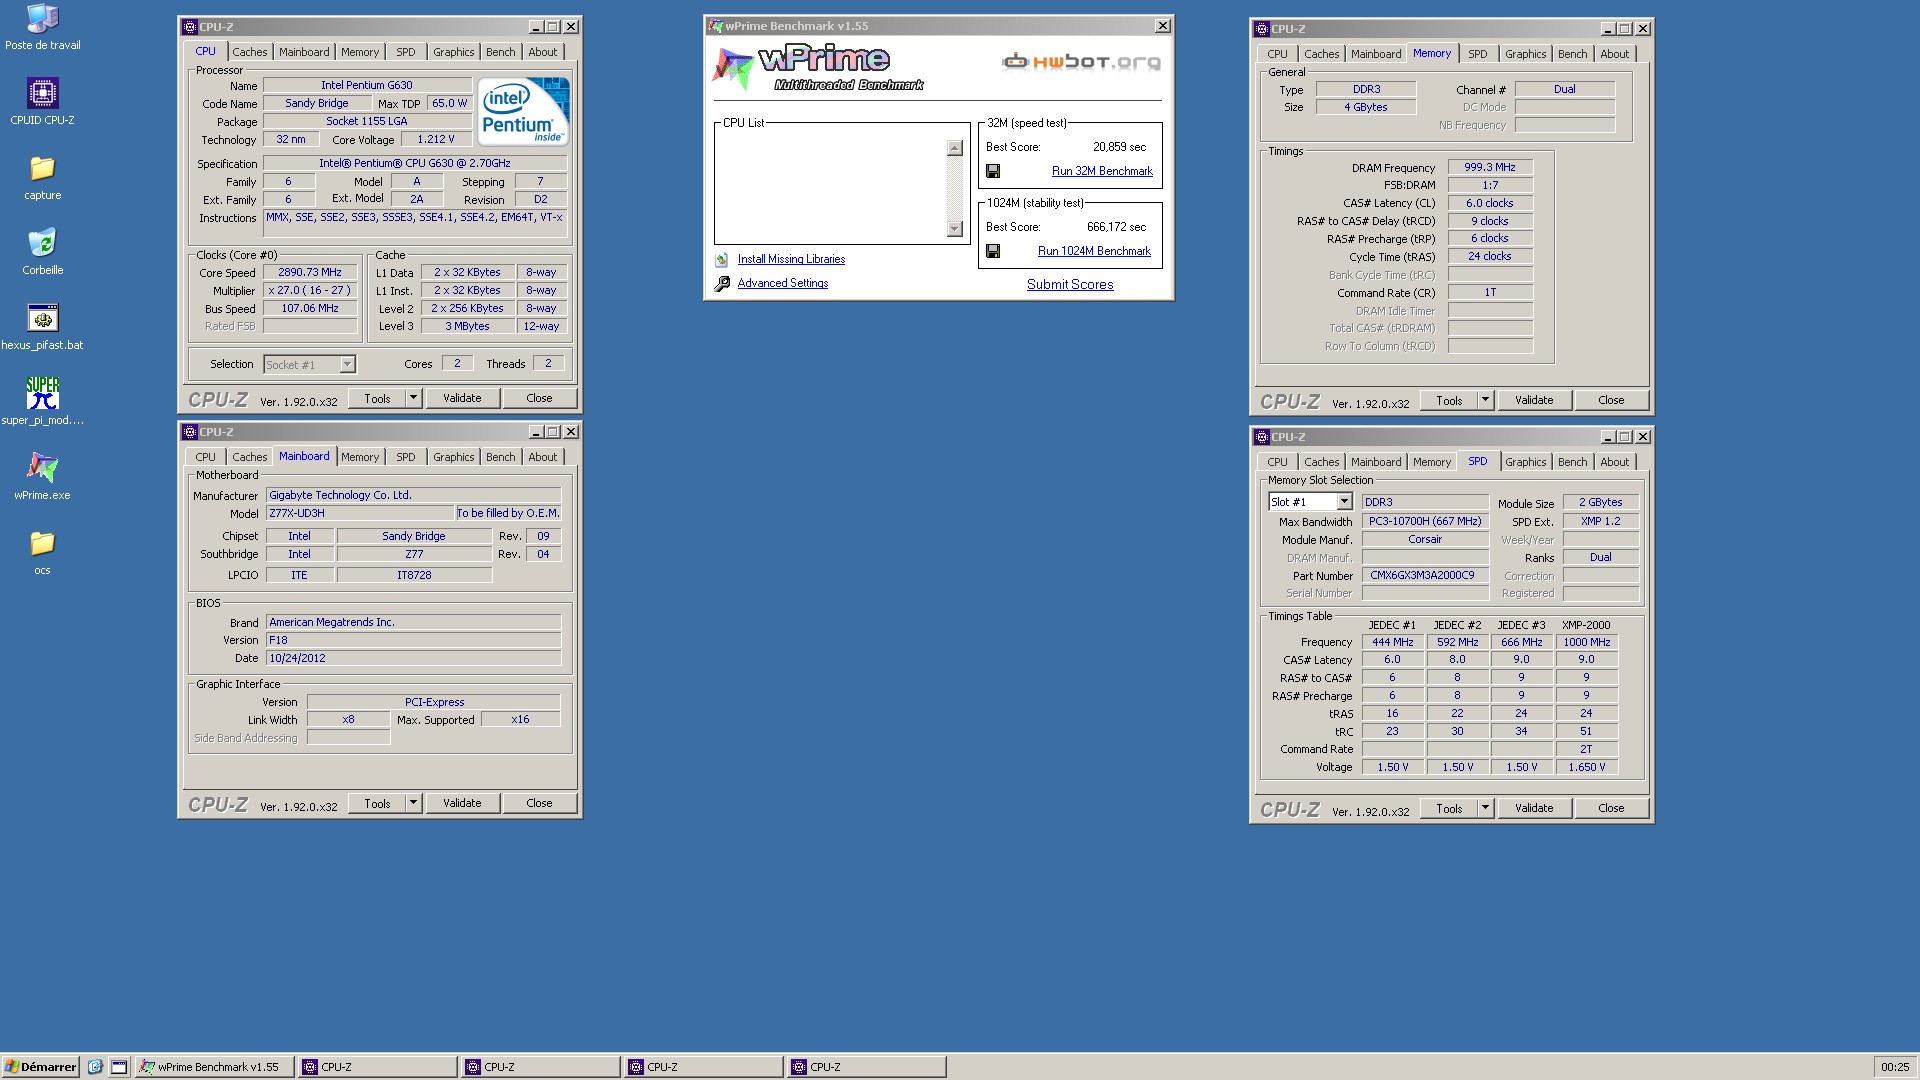Switch to CPU tab in SPD window
The image size is (1920, 1080).
pos(1277,462)
